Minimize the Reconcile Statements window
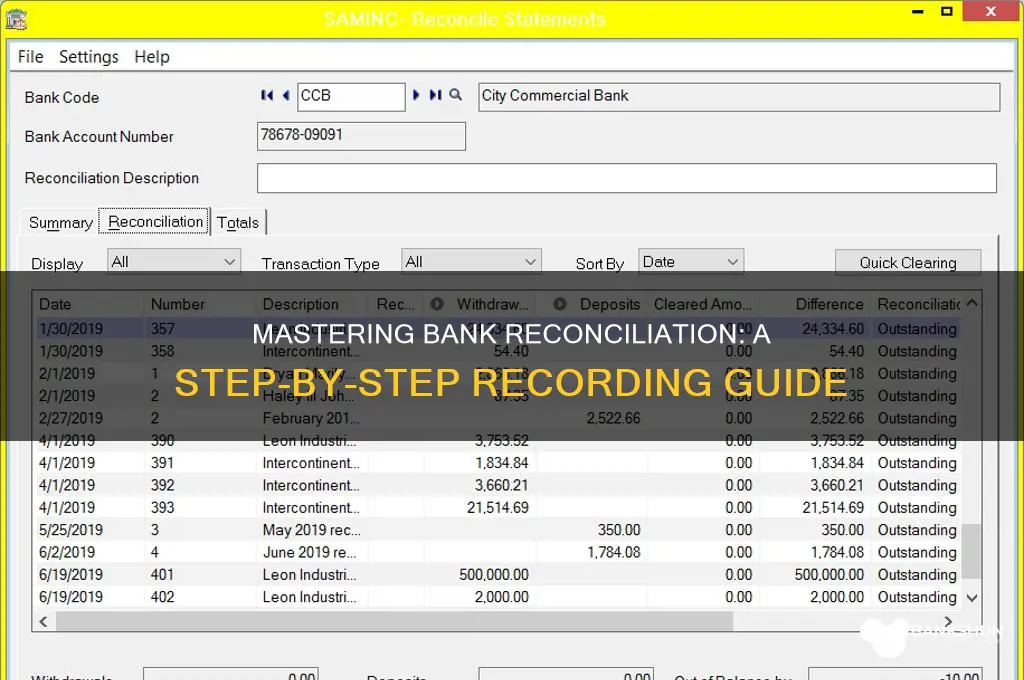Viewport: 1024px width, 680px height. (x=918, y=12)
